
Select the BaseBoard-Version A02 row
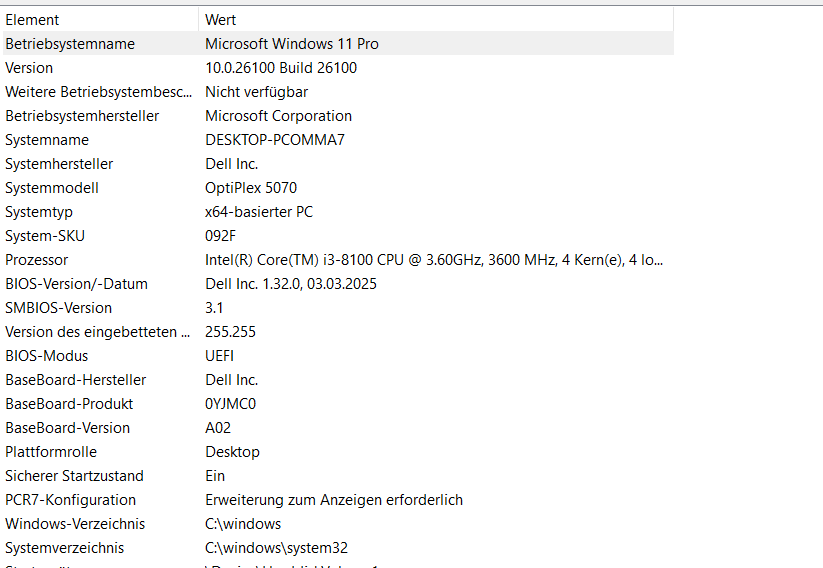67,428
